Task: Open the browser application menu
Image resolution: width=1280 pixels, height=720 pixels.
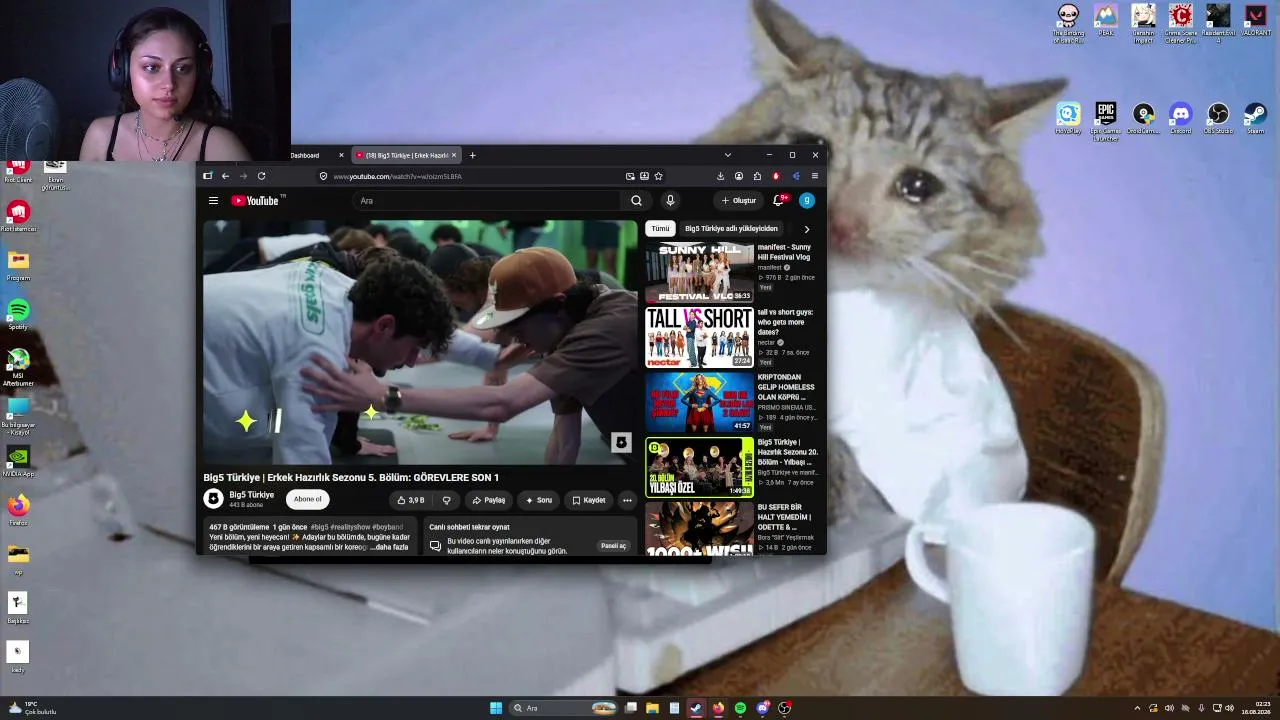Action: click(x=814, y=176)
